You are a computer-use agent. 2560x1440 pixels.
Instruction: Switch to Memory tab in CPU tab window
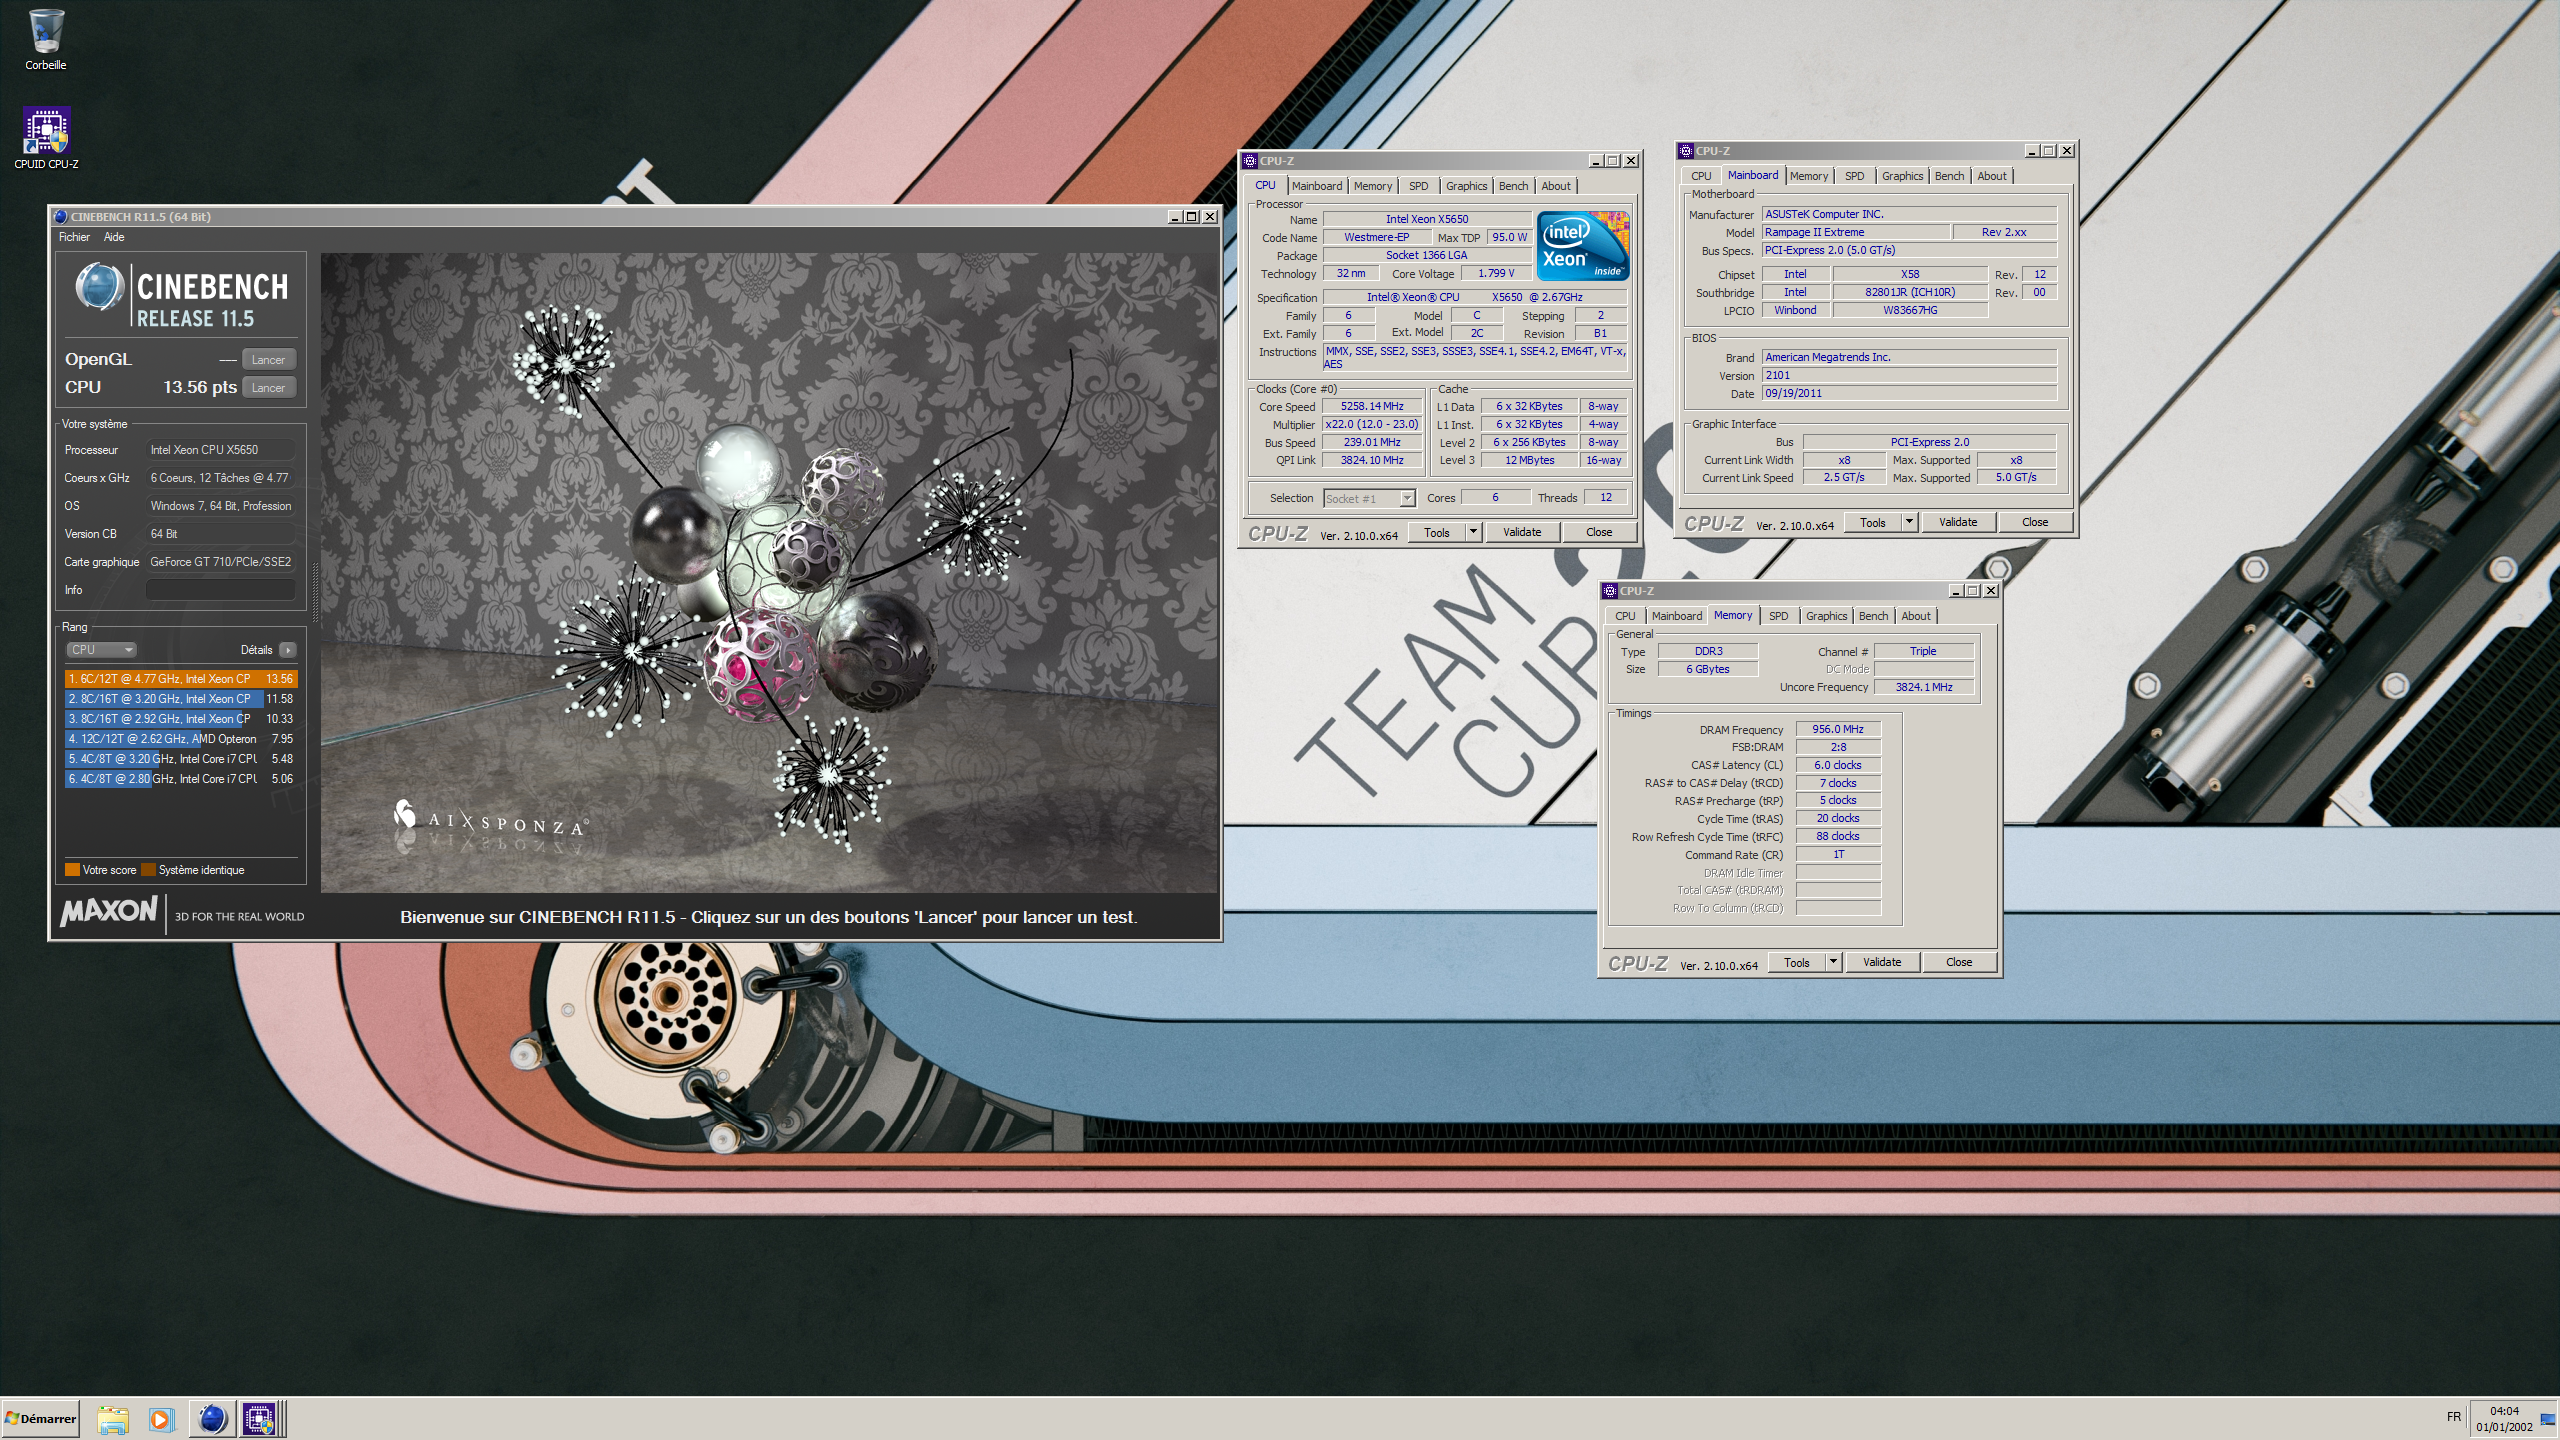pos(1373,186)
